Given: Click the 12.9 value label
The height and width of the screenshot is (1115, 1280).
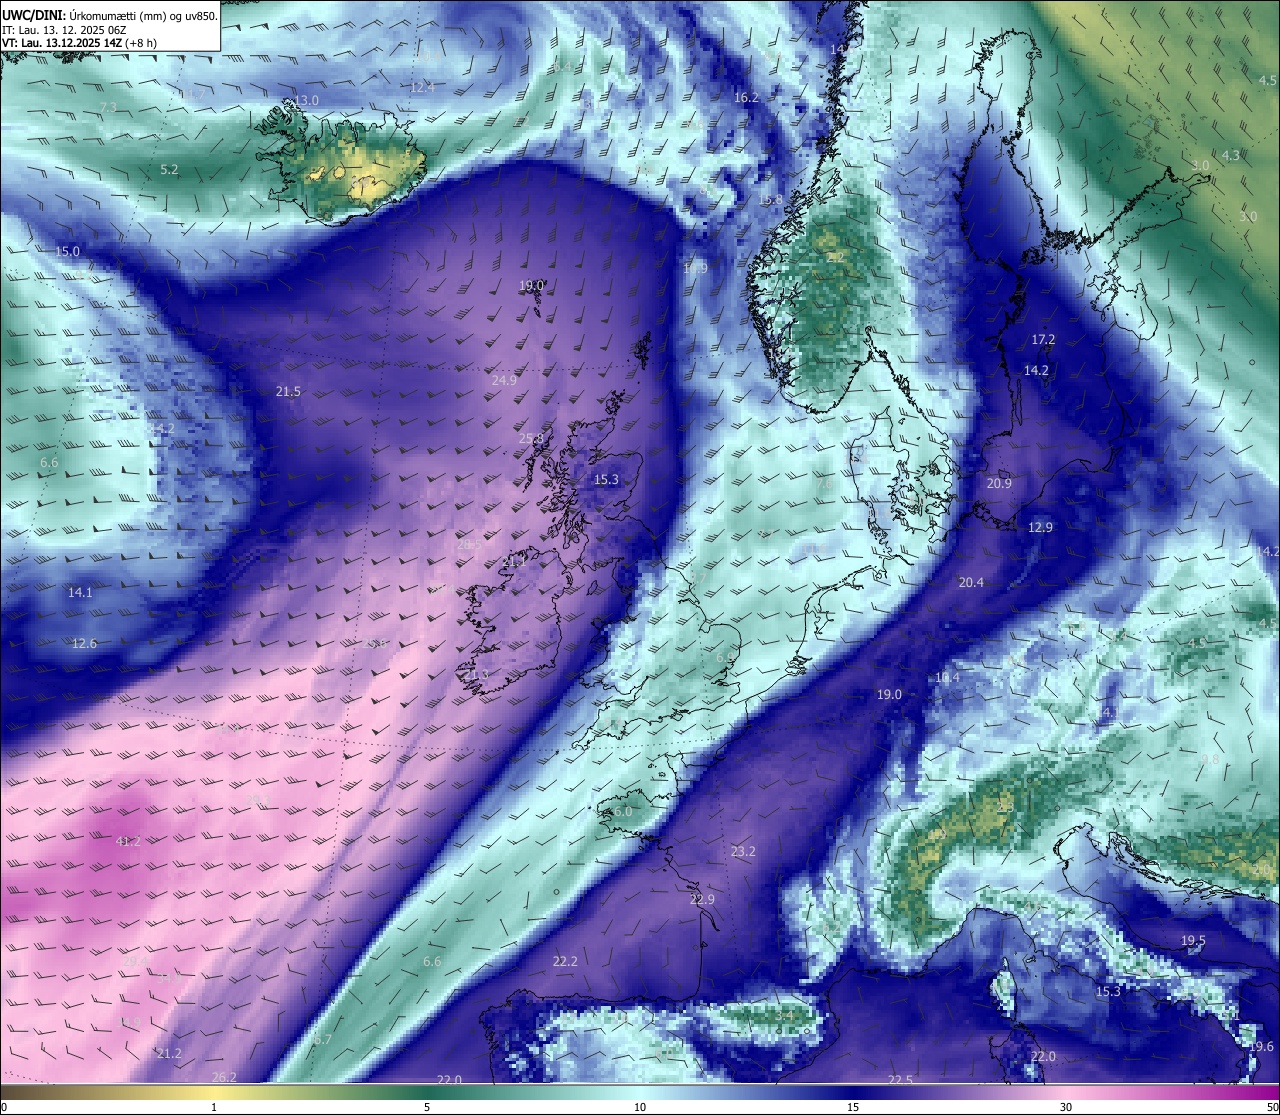Looking at the screenshot, I should [x=1040, y=527].
